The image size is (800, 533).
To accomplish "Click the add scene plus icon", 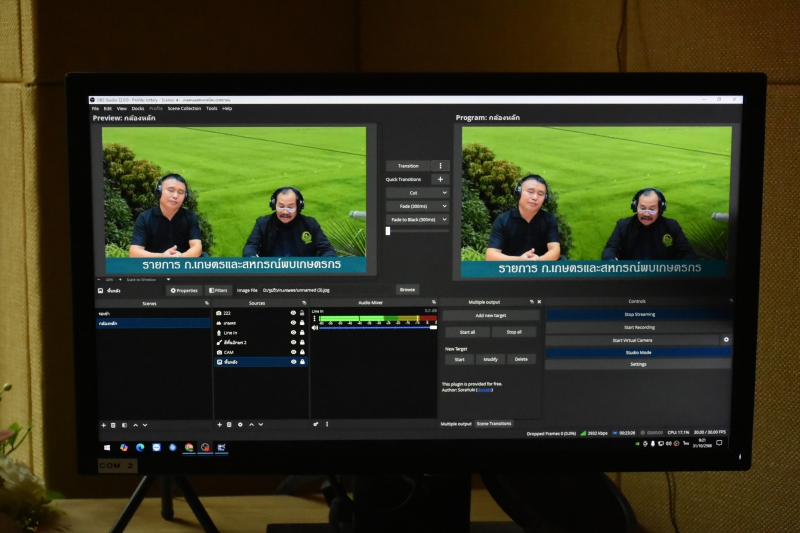I will point(103,425).
